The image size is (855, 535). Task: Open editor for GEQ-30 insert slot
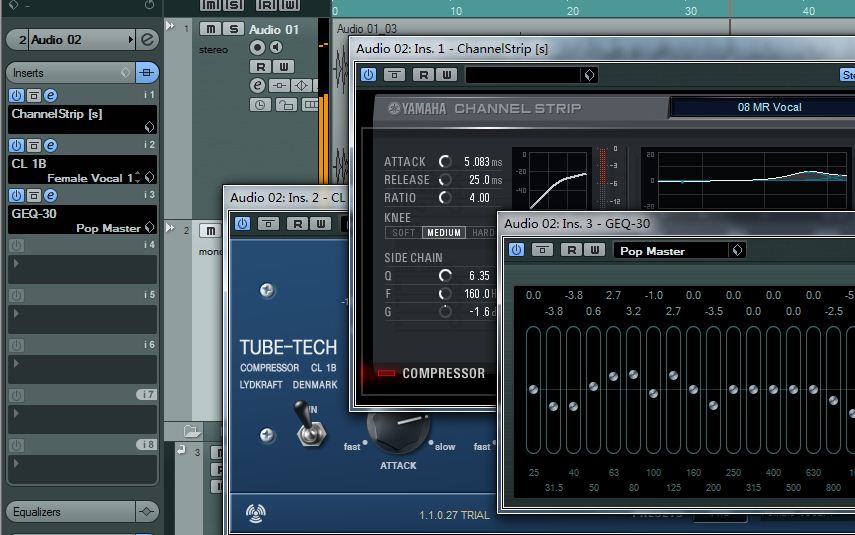pos(50,195)
